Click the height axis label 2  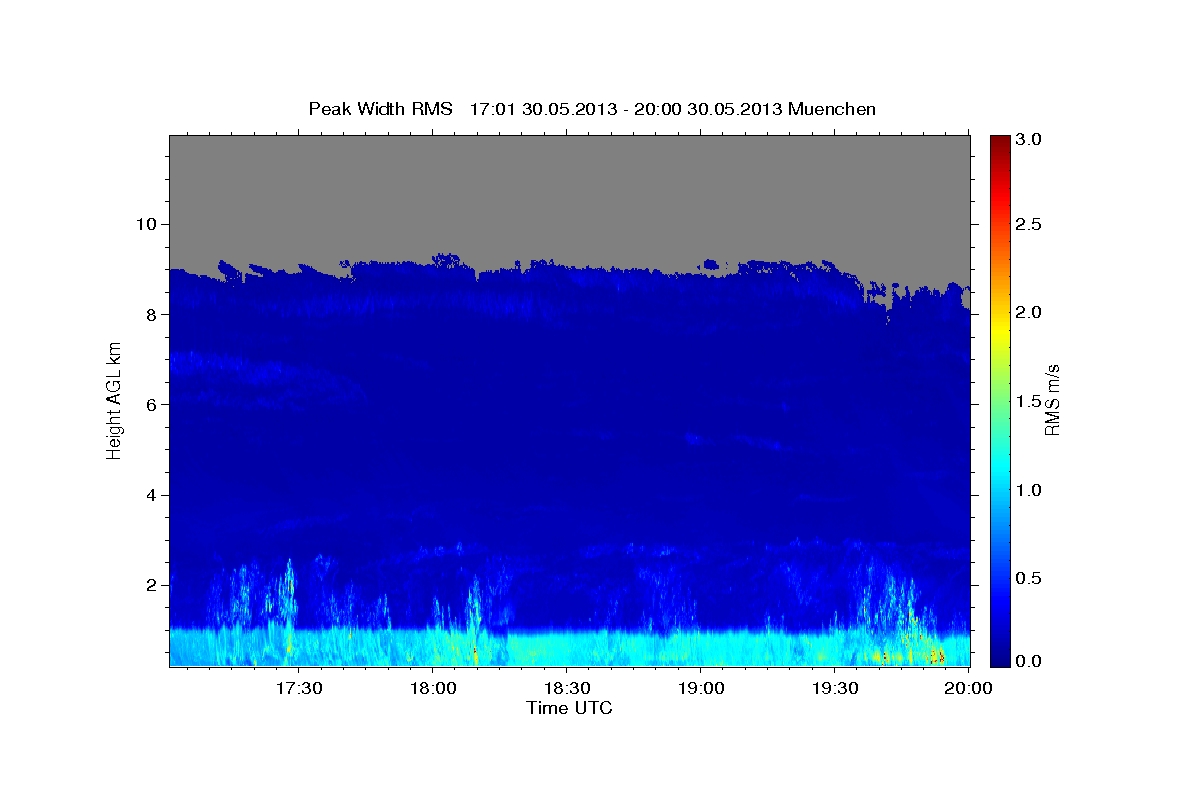pyautogui.click(x=154, y=585)
